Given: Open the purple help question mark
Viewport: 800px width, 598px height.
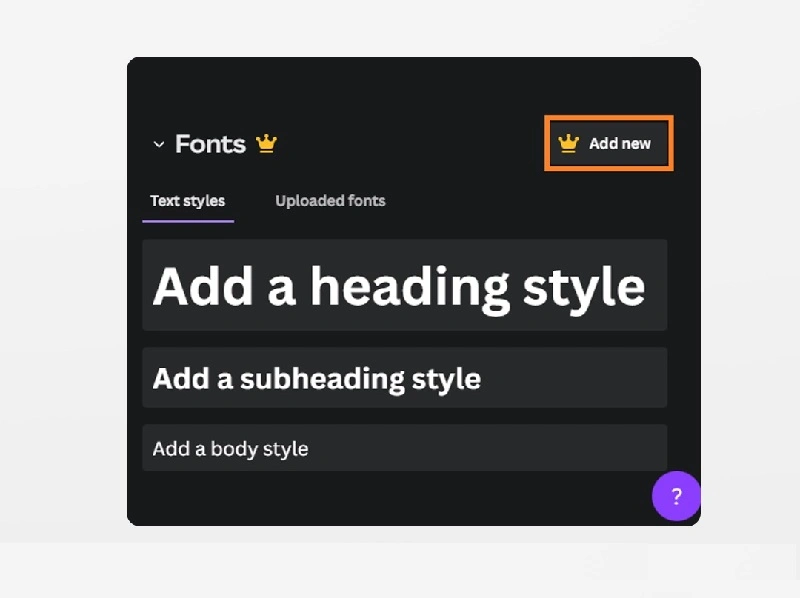Looking at the screenshot, I should (676, 496).
